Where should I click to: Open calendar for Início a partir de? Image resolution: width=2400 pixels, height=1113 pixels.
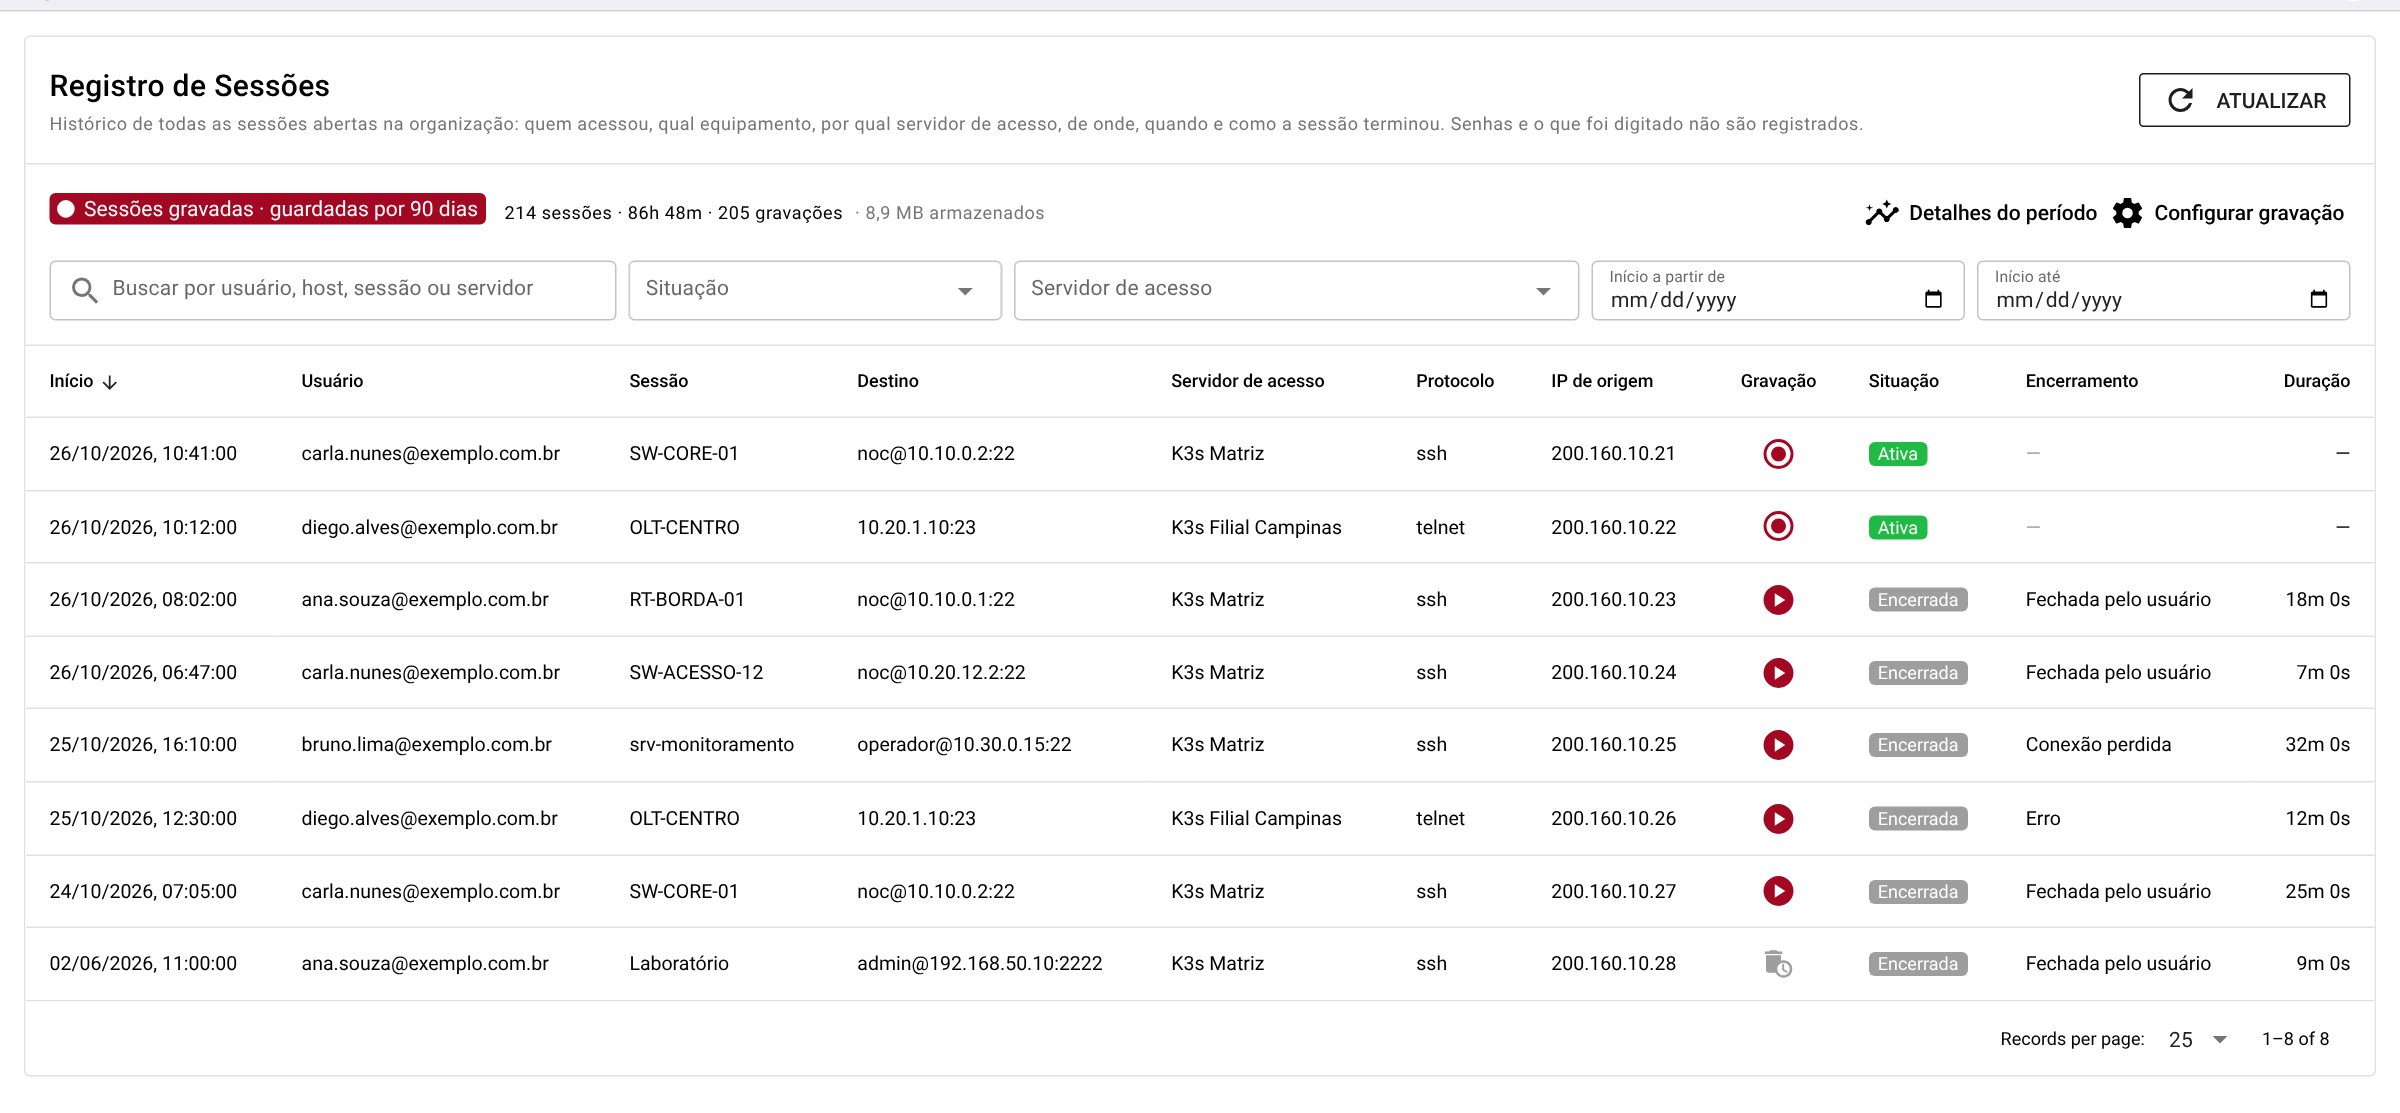(1933, 299)
